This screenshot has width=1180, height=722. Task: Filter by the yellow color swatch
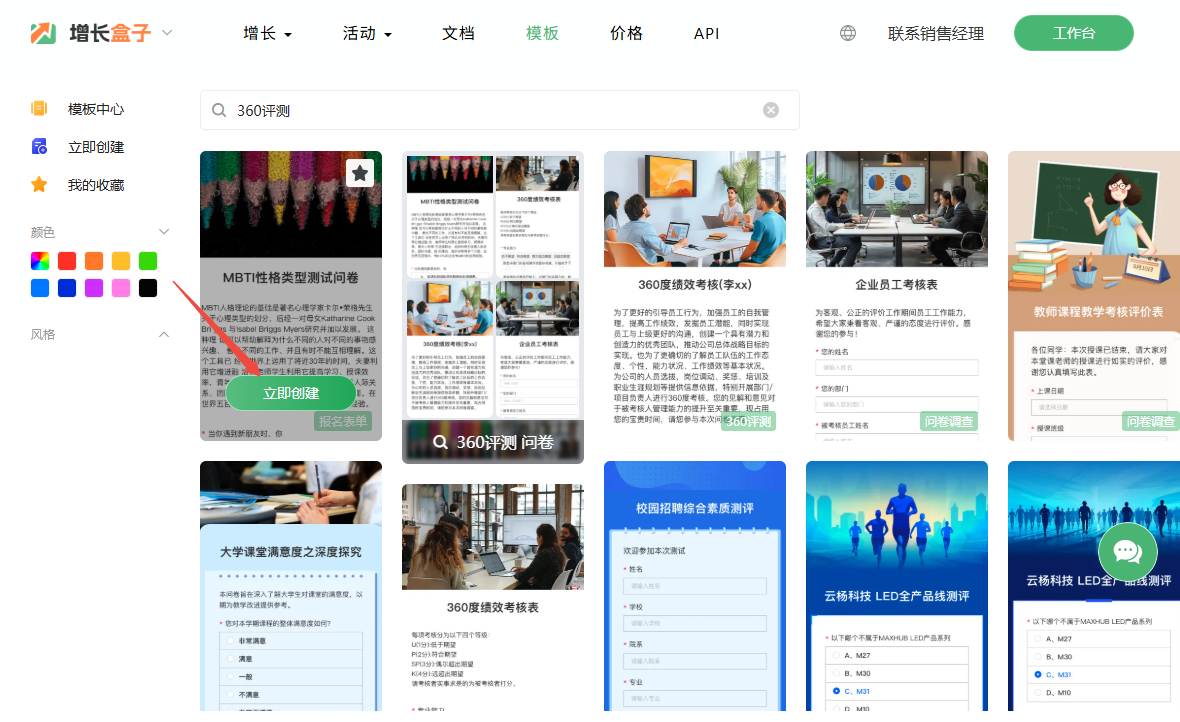(120, 261)
